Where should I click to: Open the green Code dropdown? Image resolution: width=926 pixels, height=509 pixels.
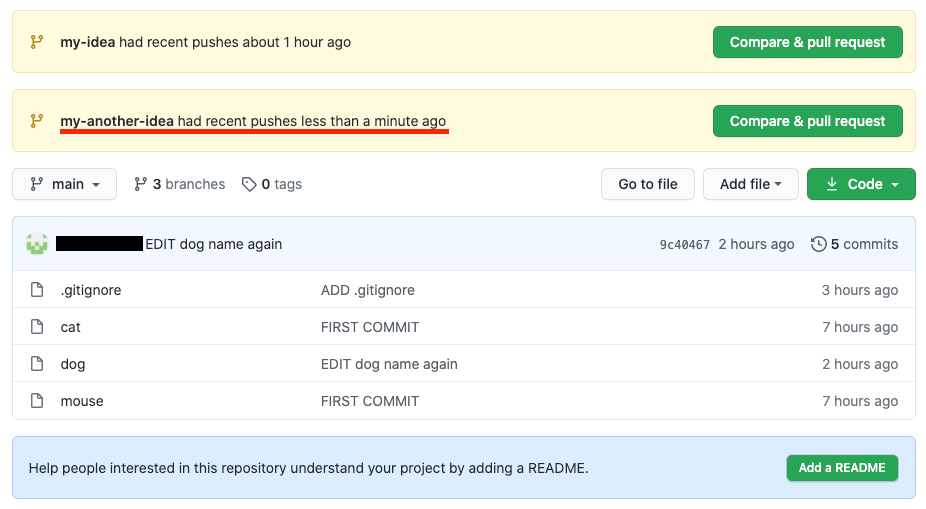tap(861, 184)
